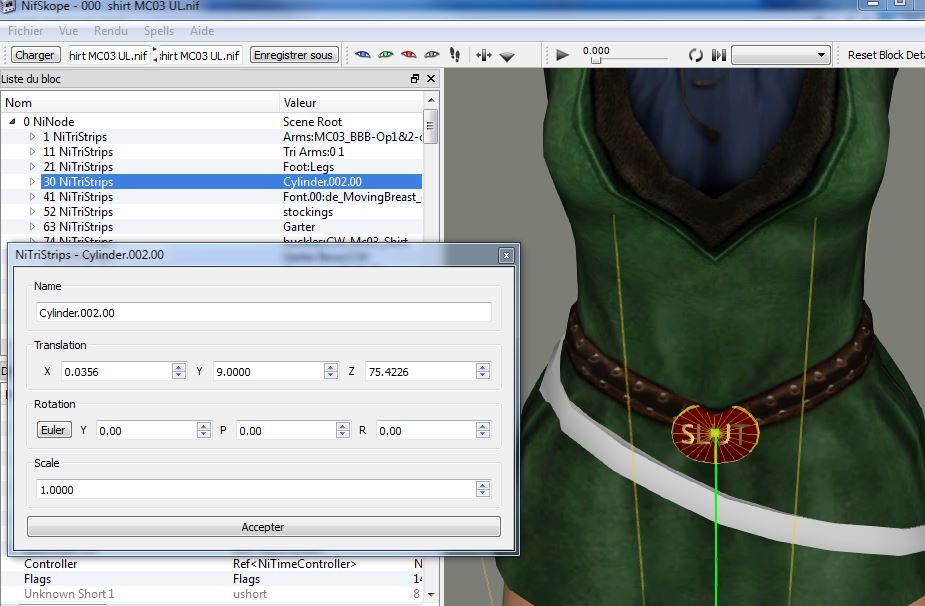
Task: Open the Rendu menu
Action: point(111,31)
